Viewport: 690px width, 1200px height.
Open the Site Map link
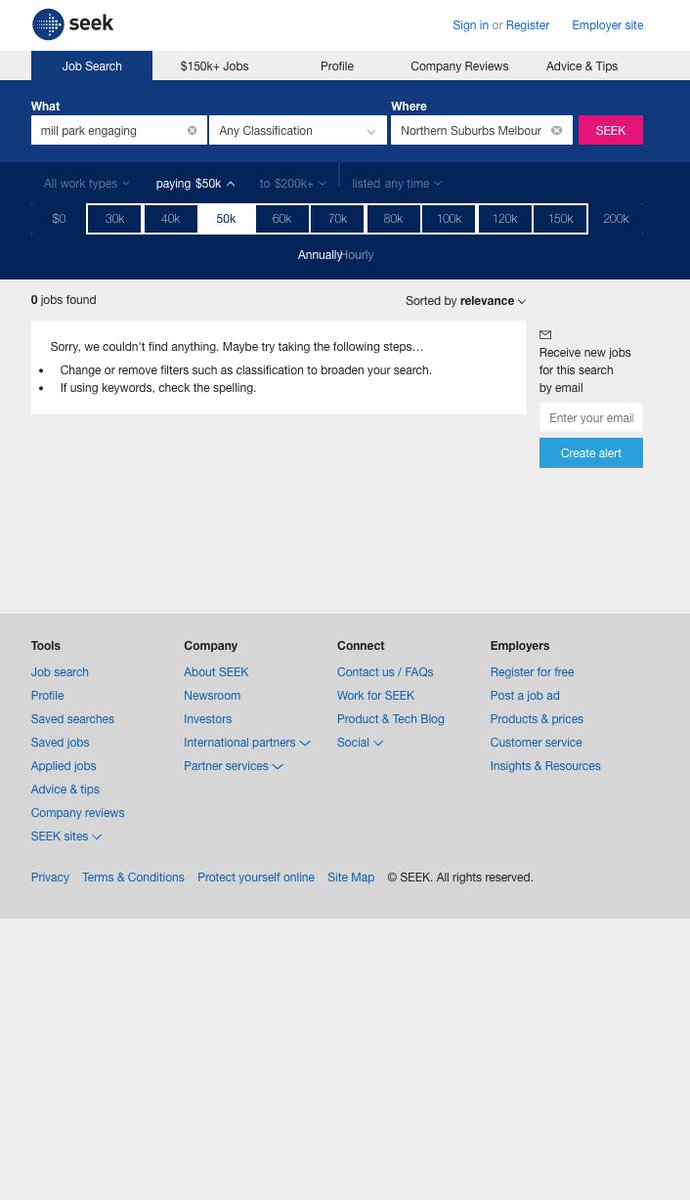351,877
